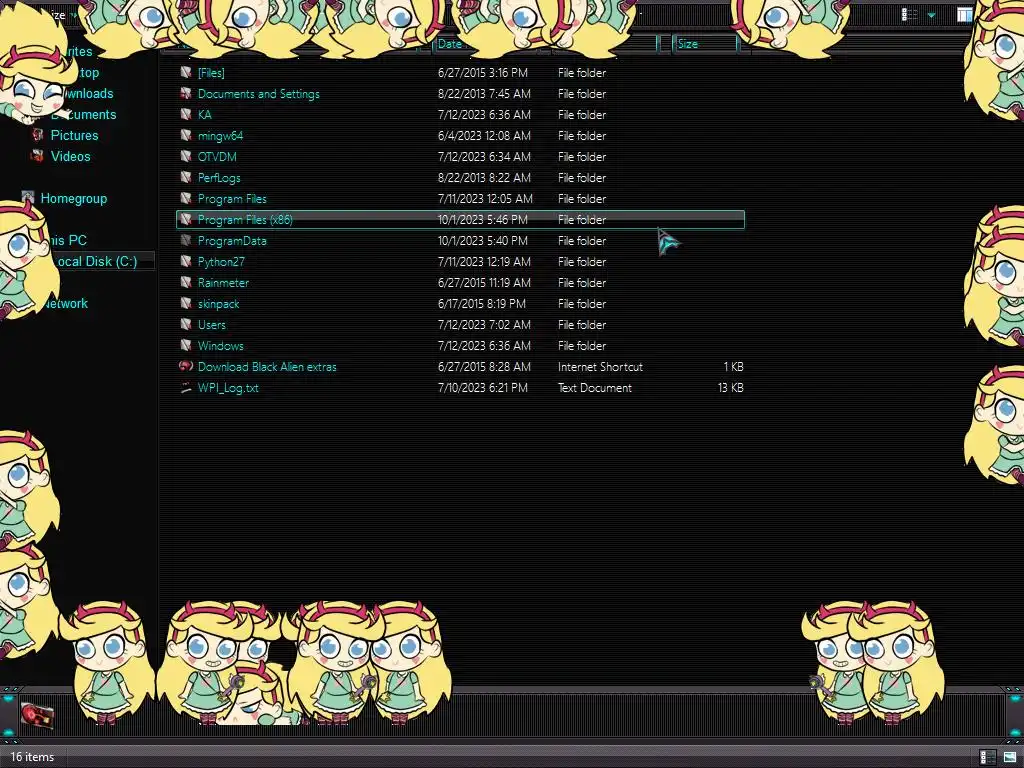Image resolution: width=1024 pixels, height=768 pixels.
Task: Click the 16 items status bar text
Action: pos(32,757)
